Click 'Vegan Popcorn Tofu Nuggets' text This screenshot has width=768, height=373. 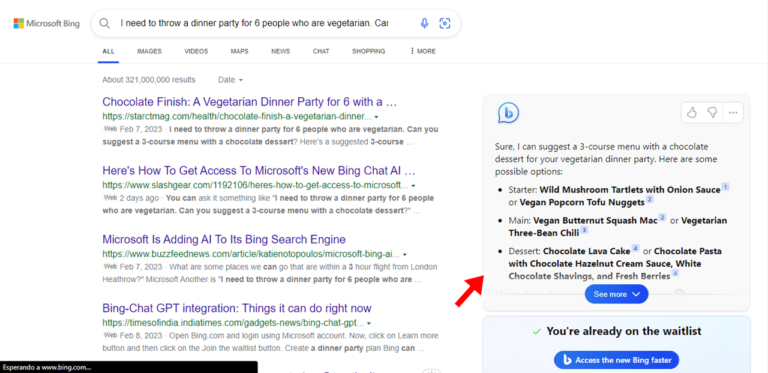(582, 202)
